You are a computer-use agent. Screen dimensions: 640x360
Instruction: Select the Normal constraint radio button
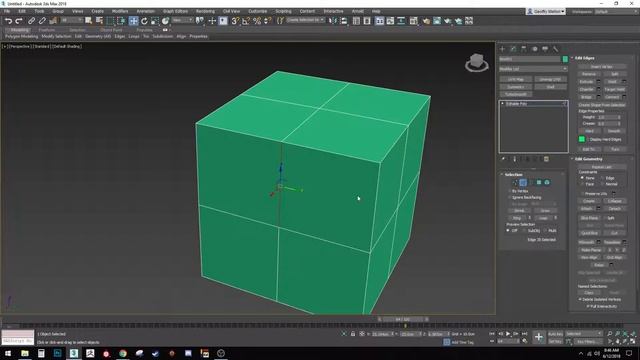602,184
